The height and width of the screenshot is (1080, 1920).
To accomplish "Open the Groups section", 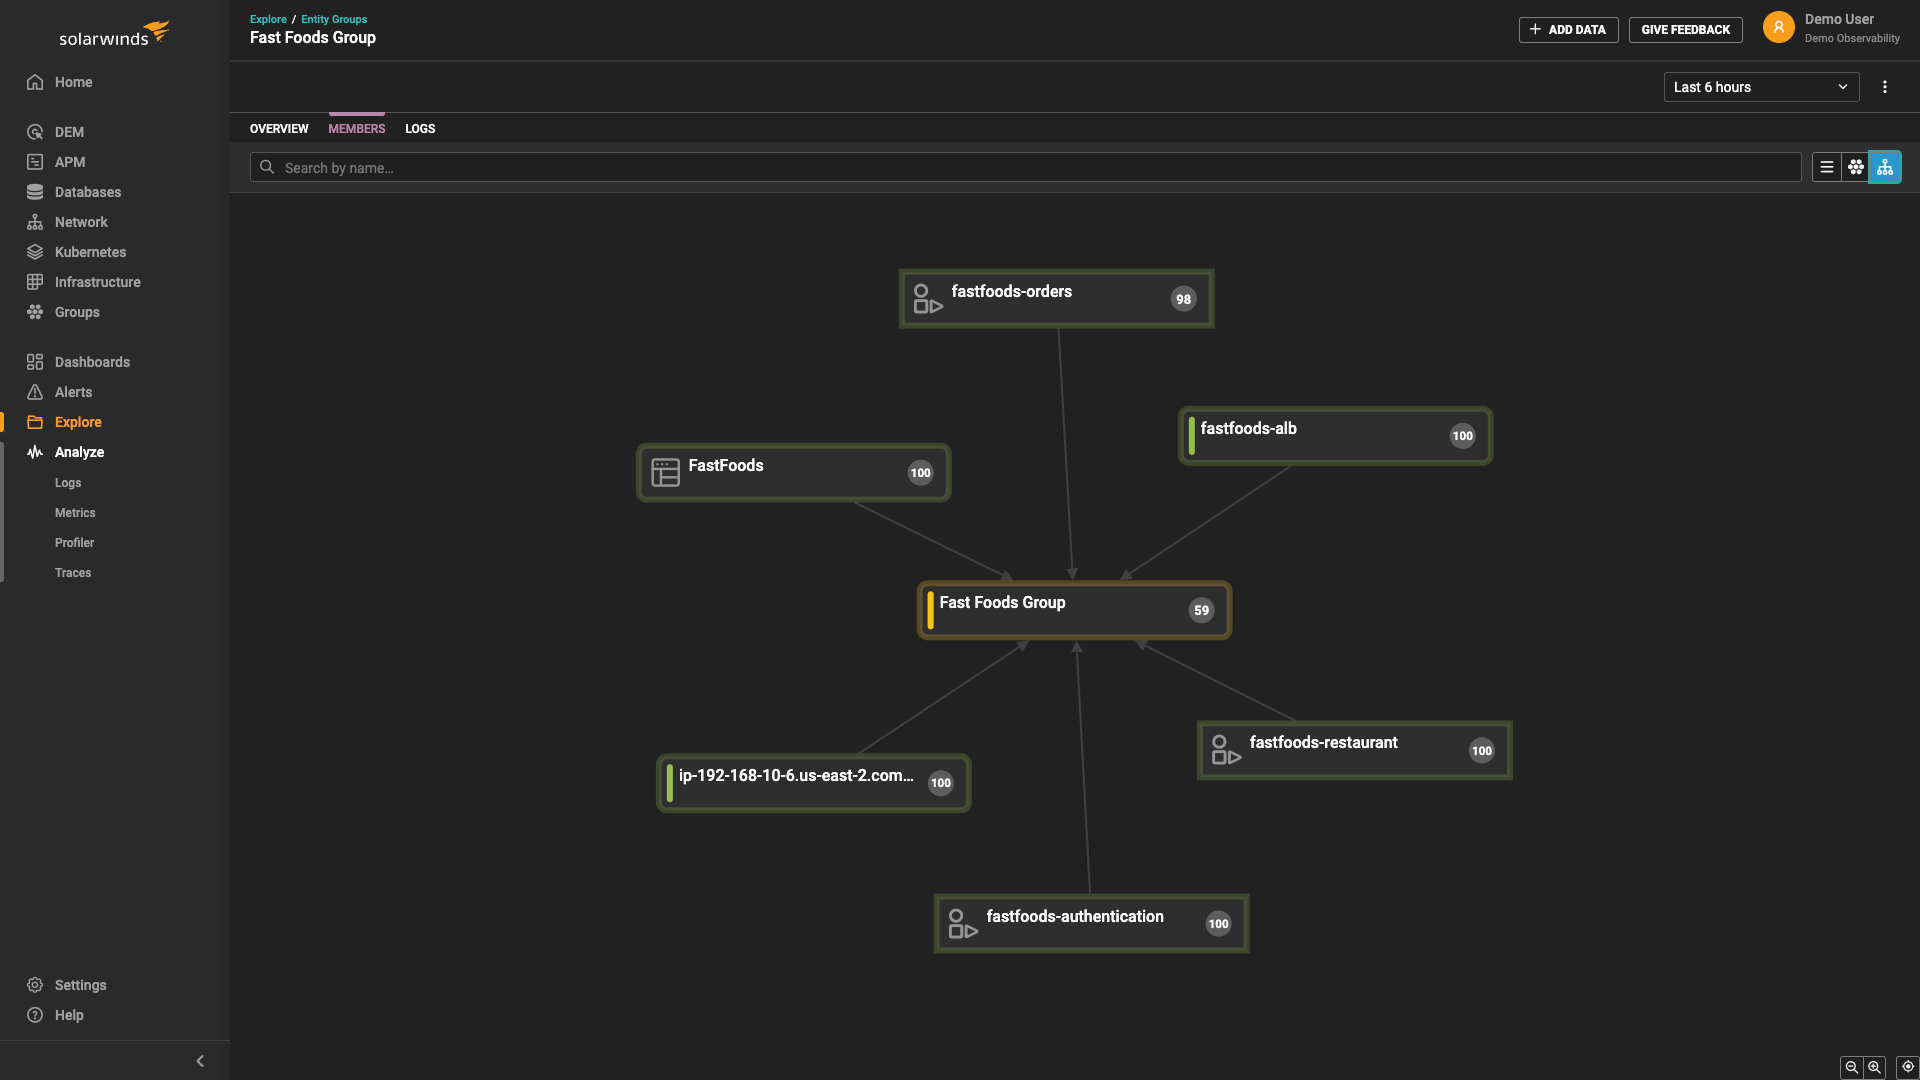I will (x=77, y=312).
